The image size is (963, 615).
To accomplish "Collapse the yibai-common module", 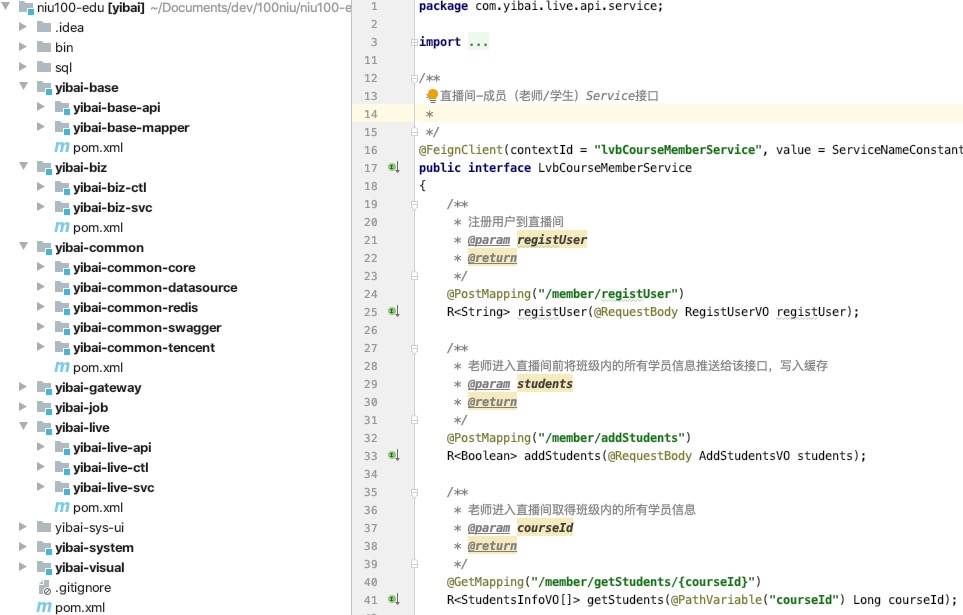I will coord(24,246).
